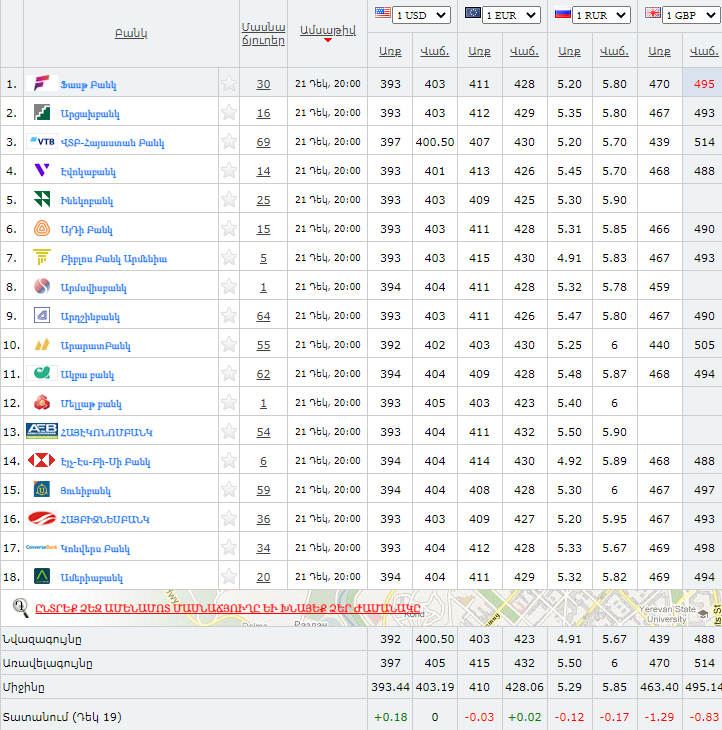The height and width of the screenshot is (730, 722).
Task: Click the red GBP sell value 495
Action: coord(704,84)
